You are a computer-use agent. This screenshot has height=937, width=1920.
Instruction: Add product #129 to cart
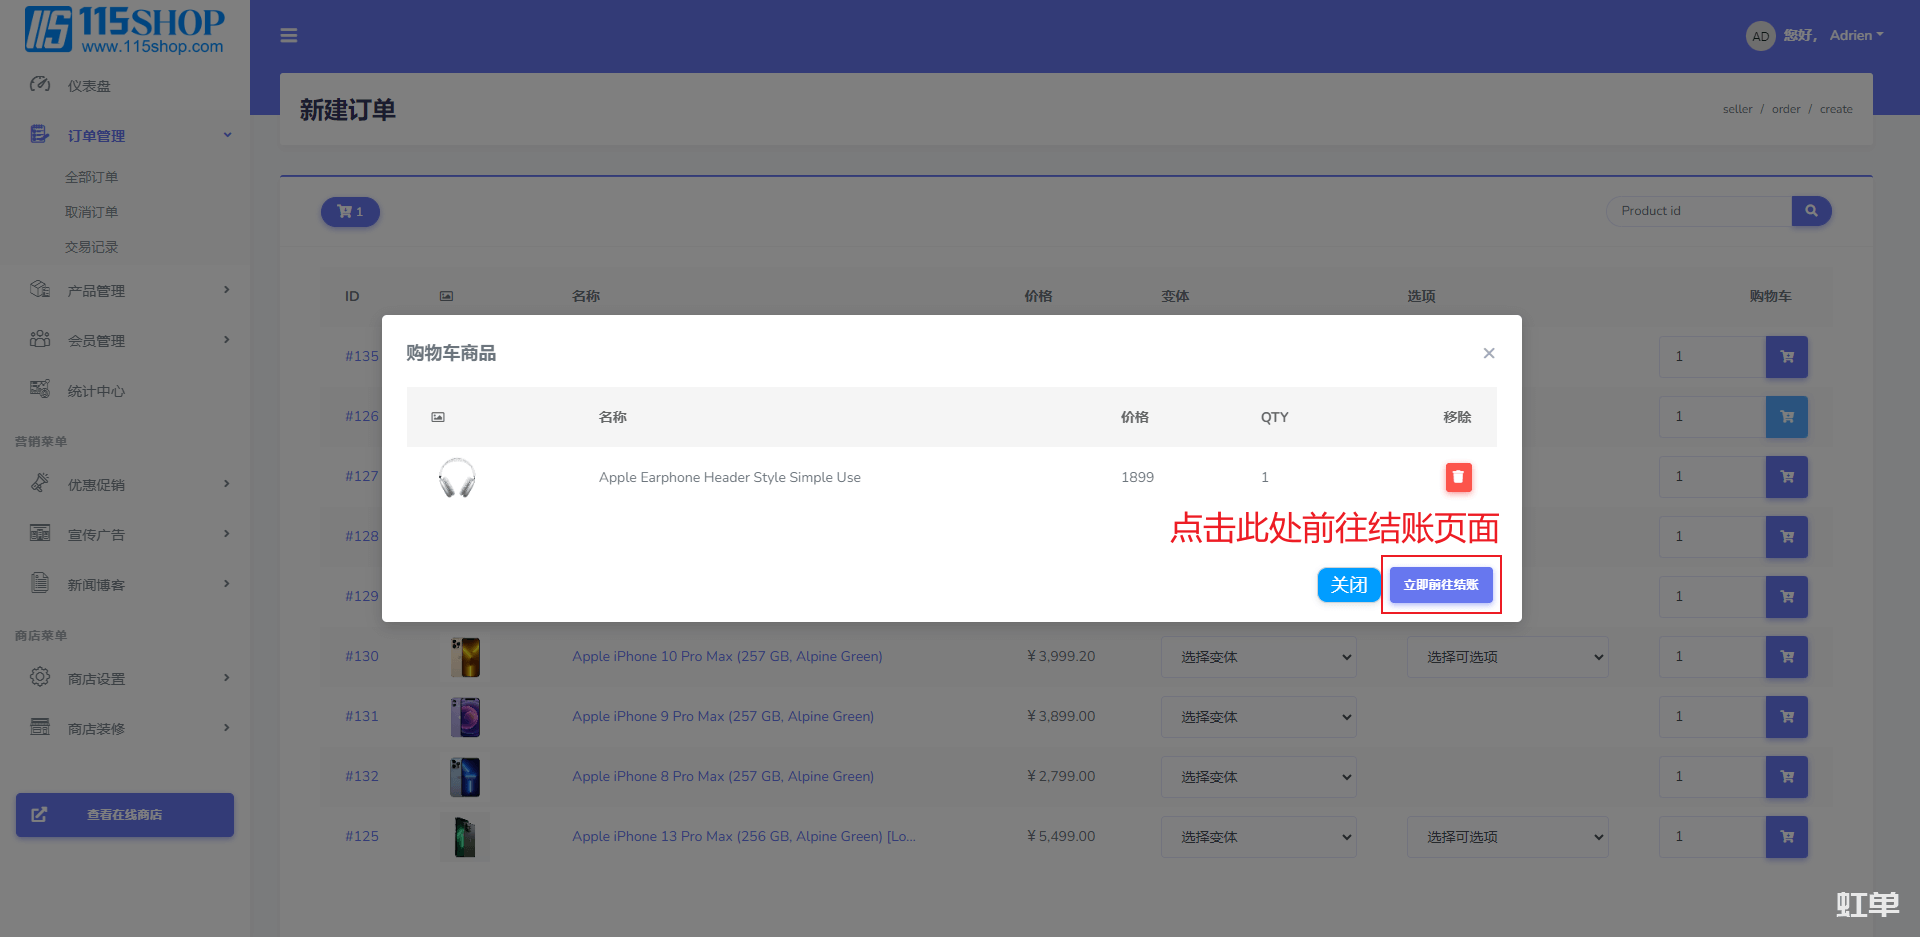tap(1787, 597)
